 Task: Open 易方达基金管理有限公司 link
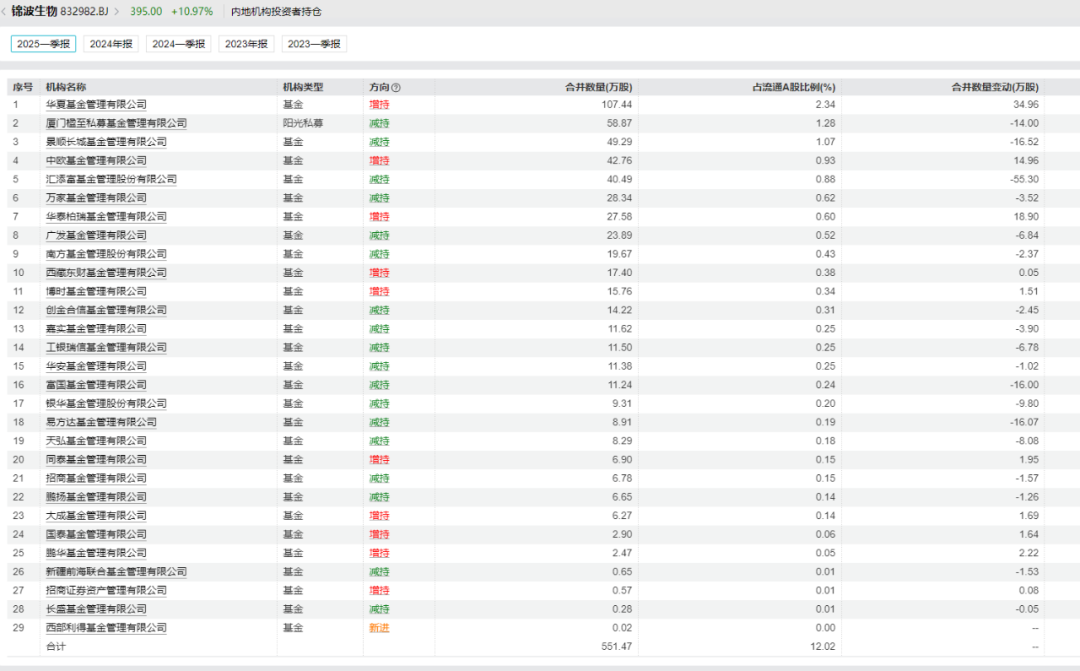click(101, 422)
